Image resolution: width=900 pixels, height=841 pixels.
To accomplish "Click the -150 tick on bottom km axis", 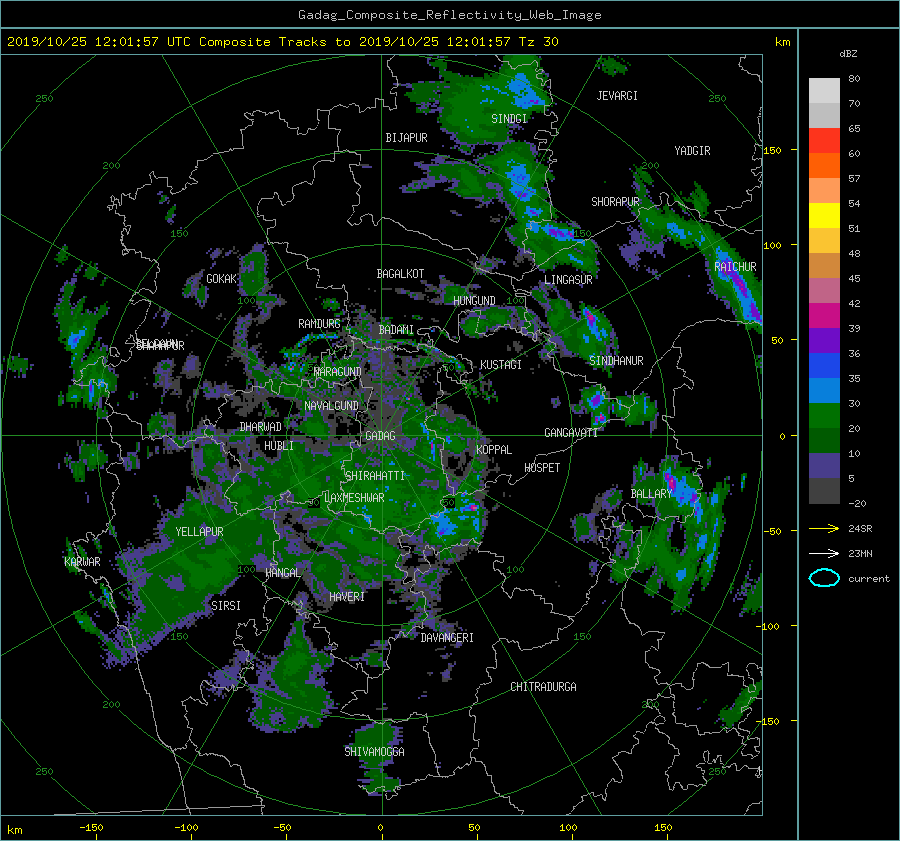I will coord(91,828).
